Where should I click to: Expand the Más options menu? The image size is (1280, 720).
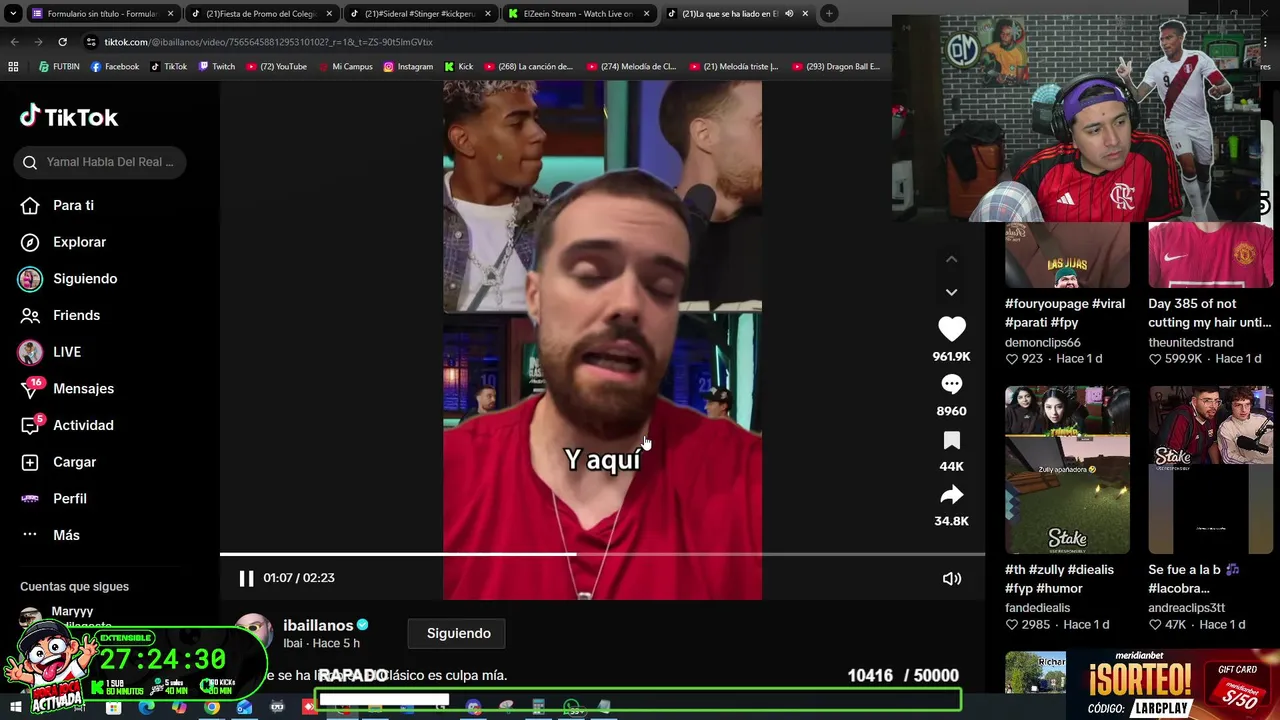click(x=66, y=535)
